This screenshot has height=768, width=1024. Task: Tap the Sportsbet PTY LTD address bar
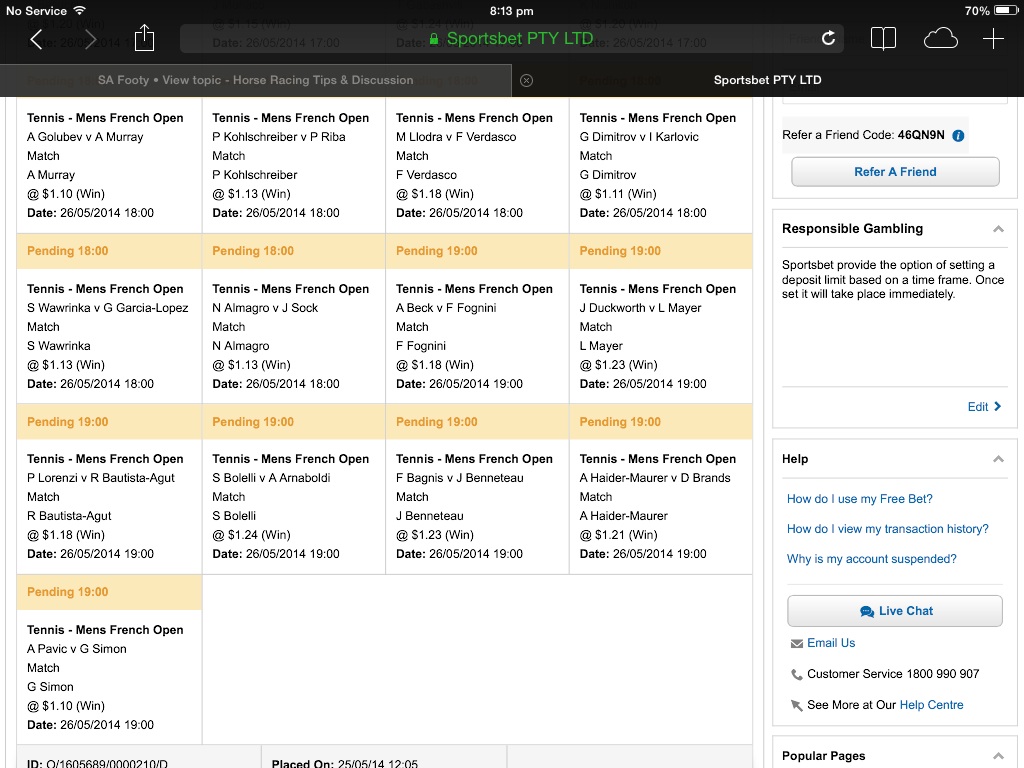(511, 39)
